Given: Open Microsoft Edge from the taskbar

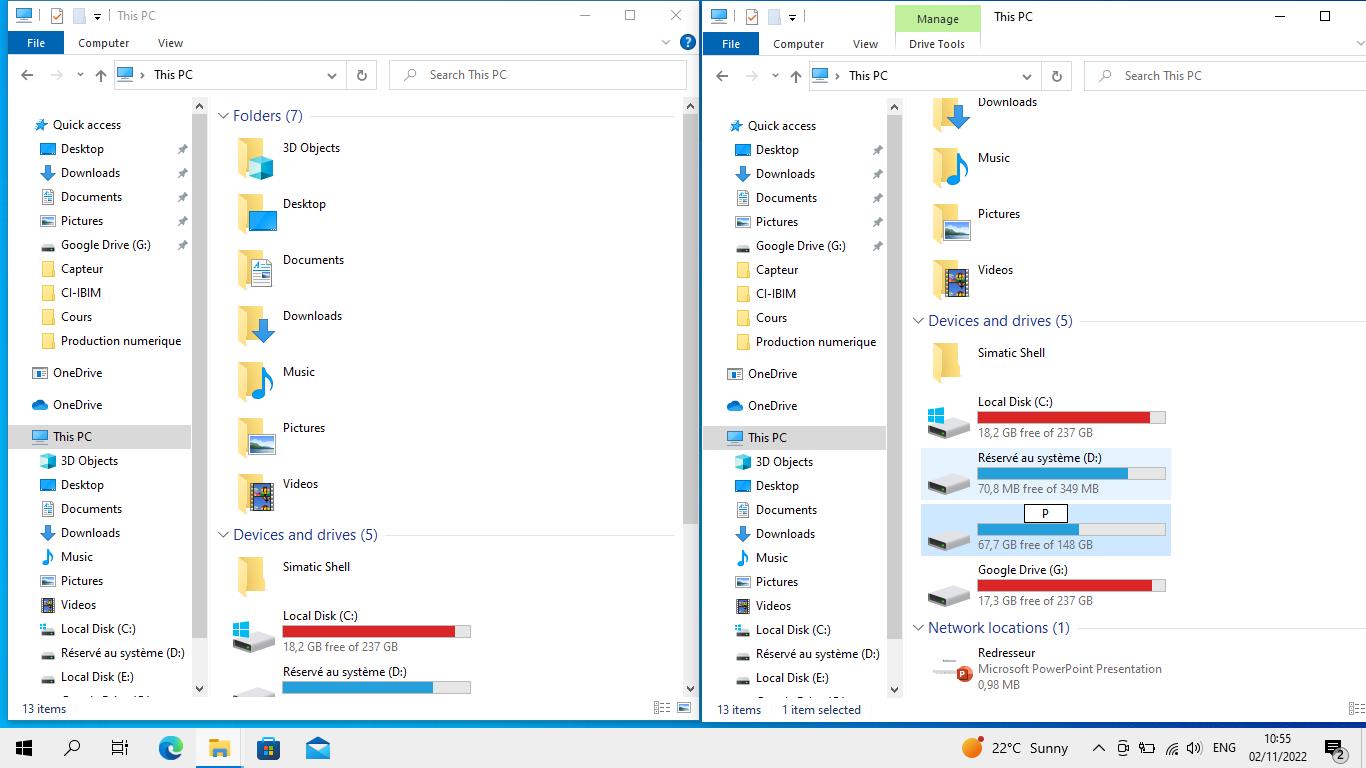Looking at the screenshot, I should pyautogui.click(x=171, y=748).
